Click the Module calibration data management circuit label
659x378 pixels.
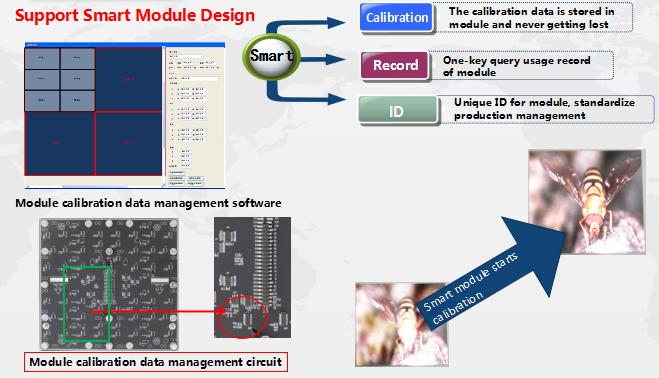coord(156,362)
